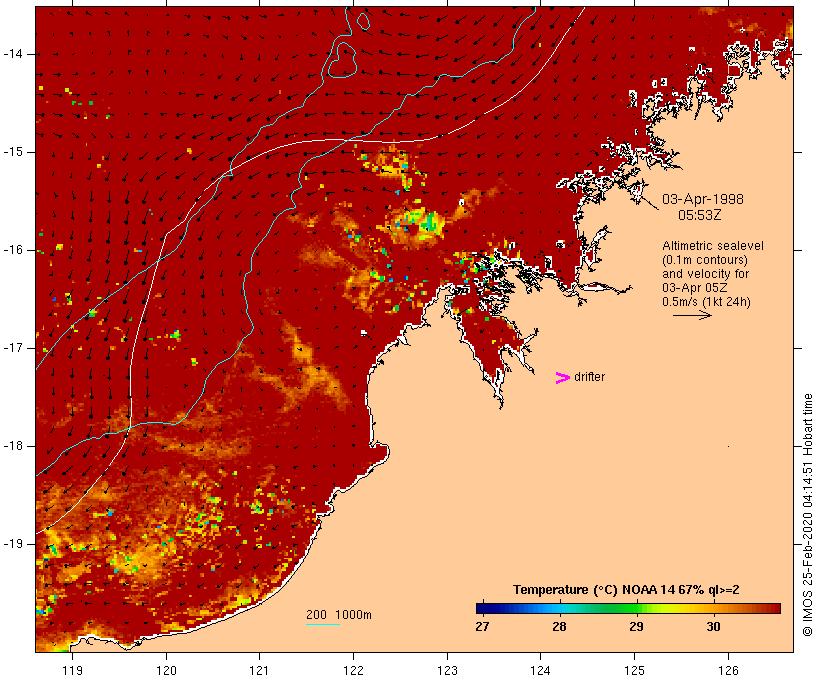Click the dark blue end of temperature colorbar

[484, 608]
